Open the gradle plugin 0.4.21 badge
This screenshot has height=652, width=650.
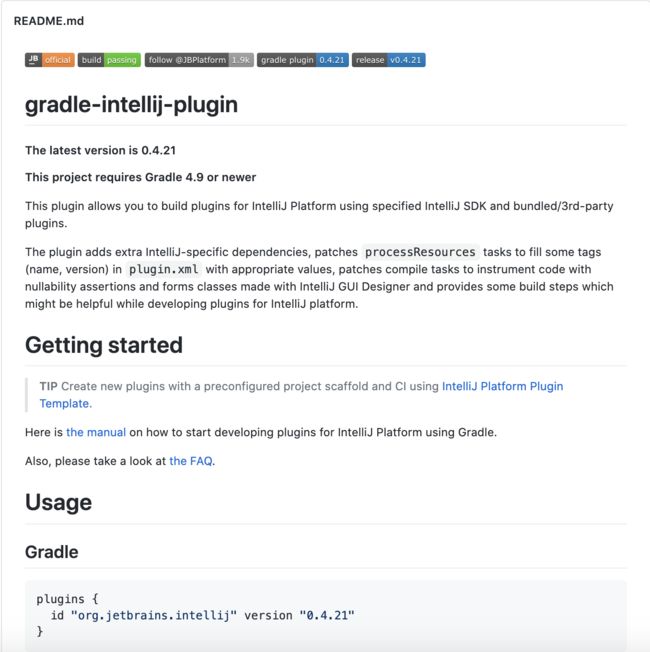pos(303,60)
